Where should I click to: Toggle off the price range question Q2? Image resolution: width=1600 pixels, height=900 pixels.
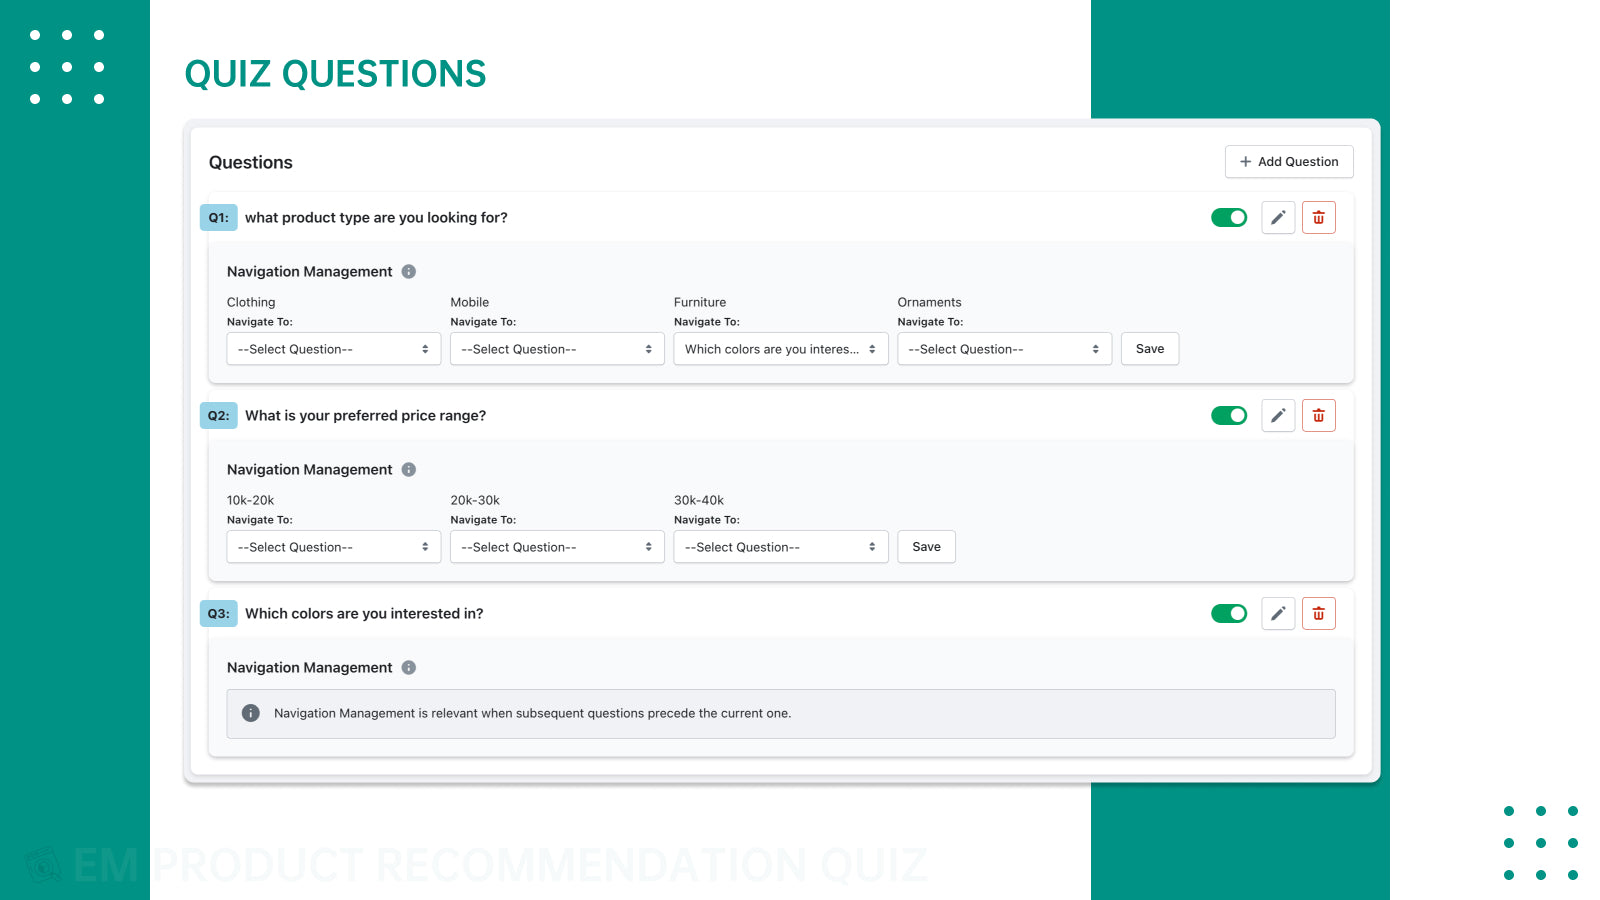(x=1228, y=415)
